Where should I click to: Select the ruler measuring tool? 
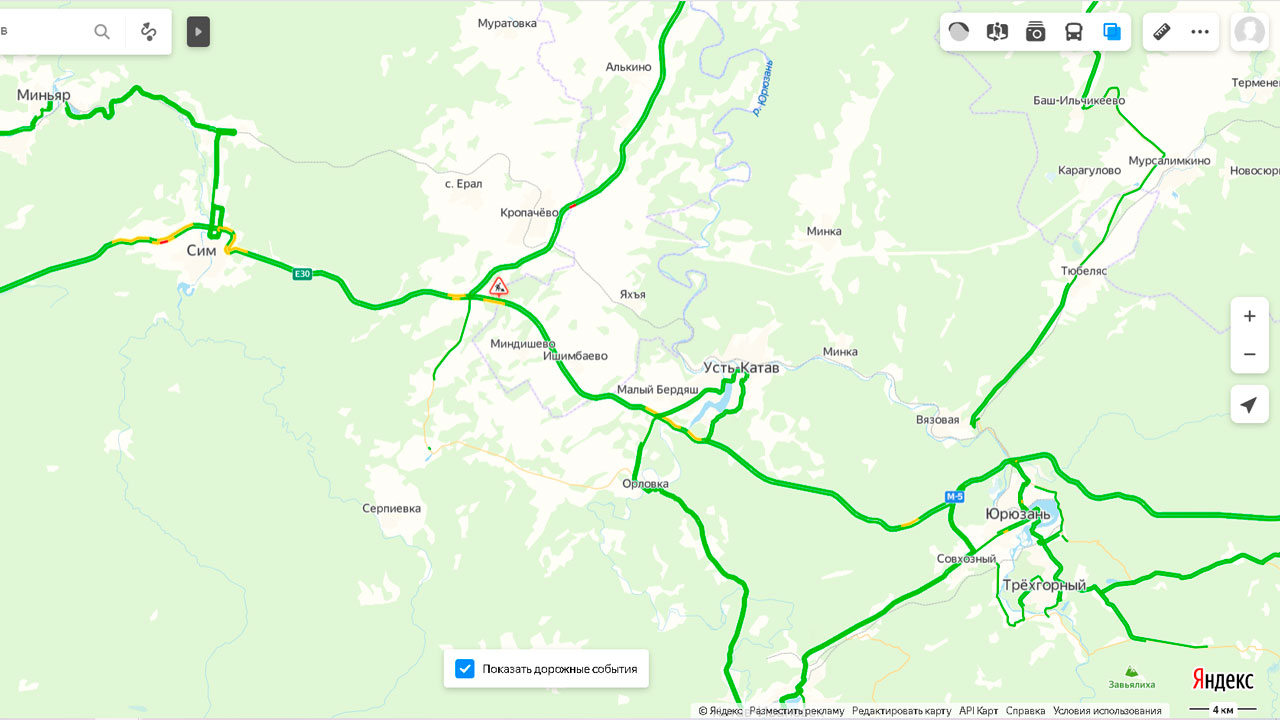[1161, 32]
